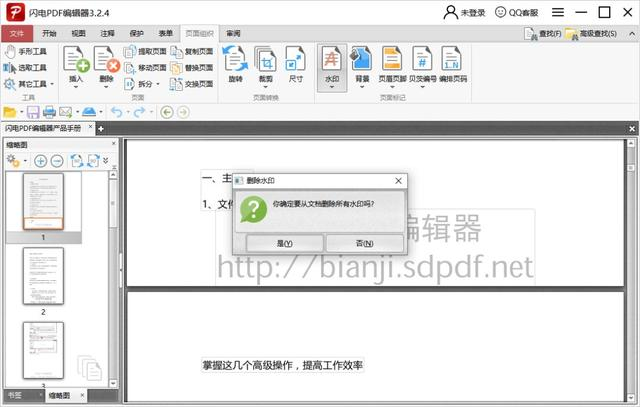
Task: Click the 贝茨编号 Bates numbering icon
Action: (x=422, y=60)
